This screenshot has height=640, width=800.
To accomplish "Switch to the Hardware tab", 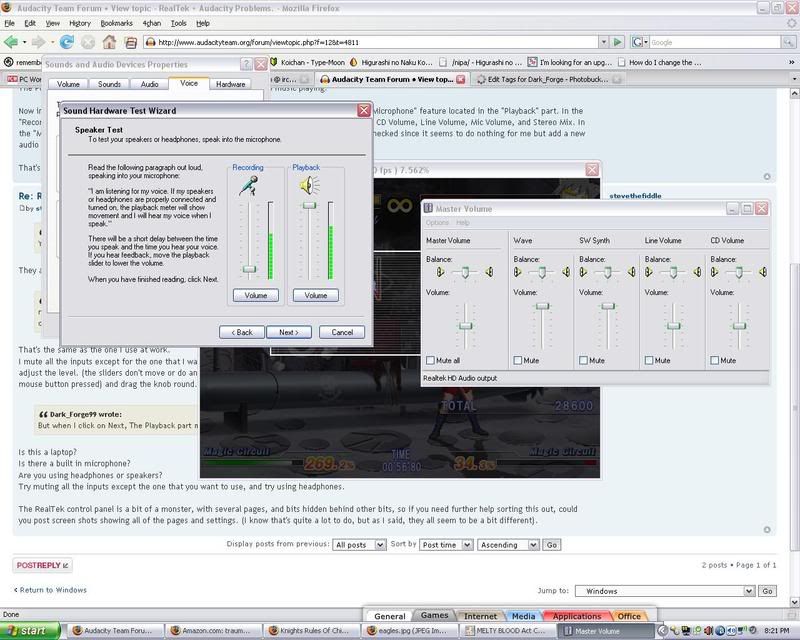I will [231, 85].
